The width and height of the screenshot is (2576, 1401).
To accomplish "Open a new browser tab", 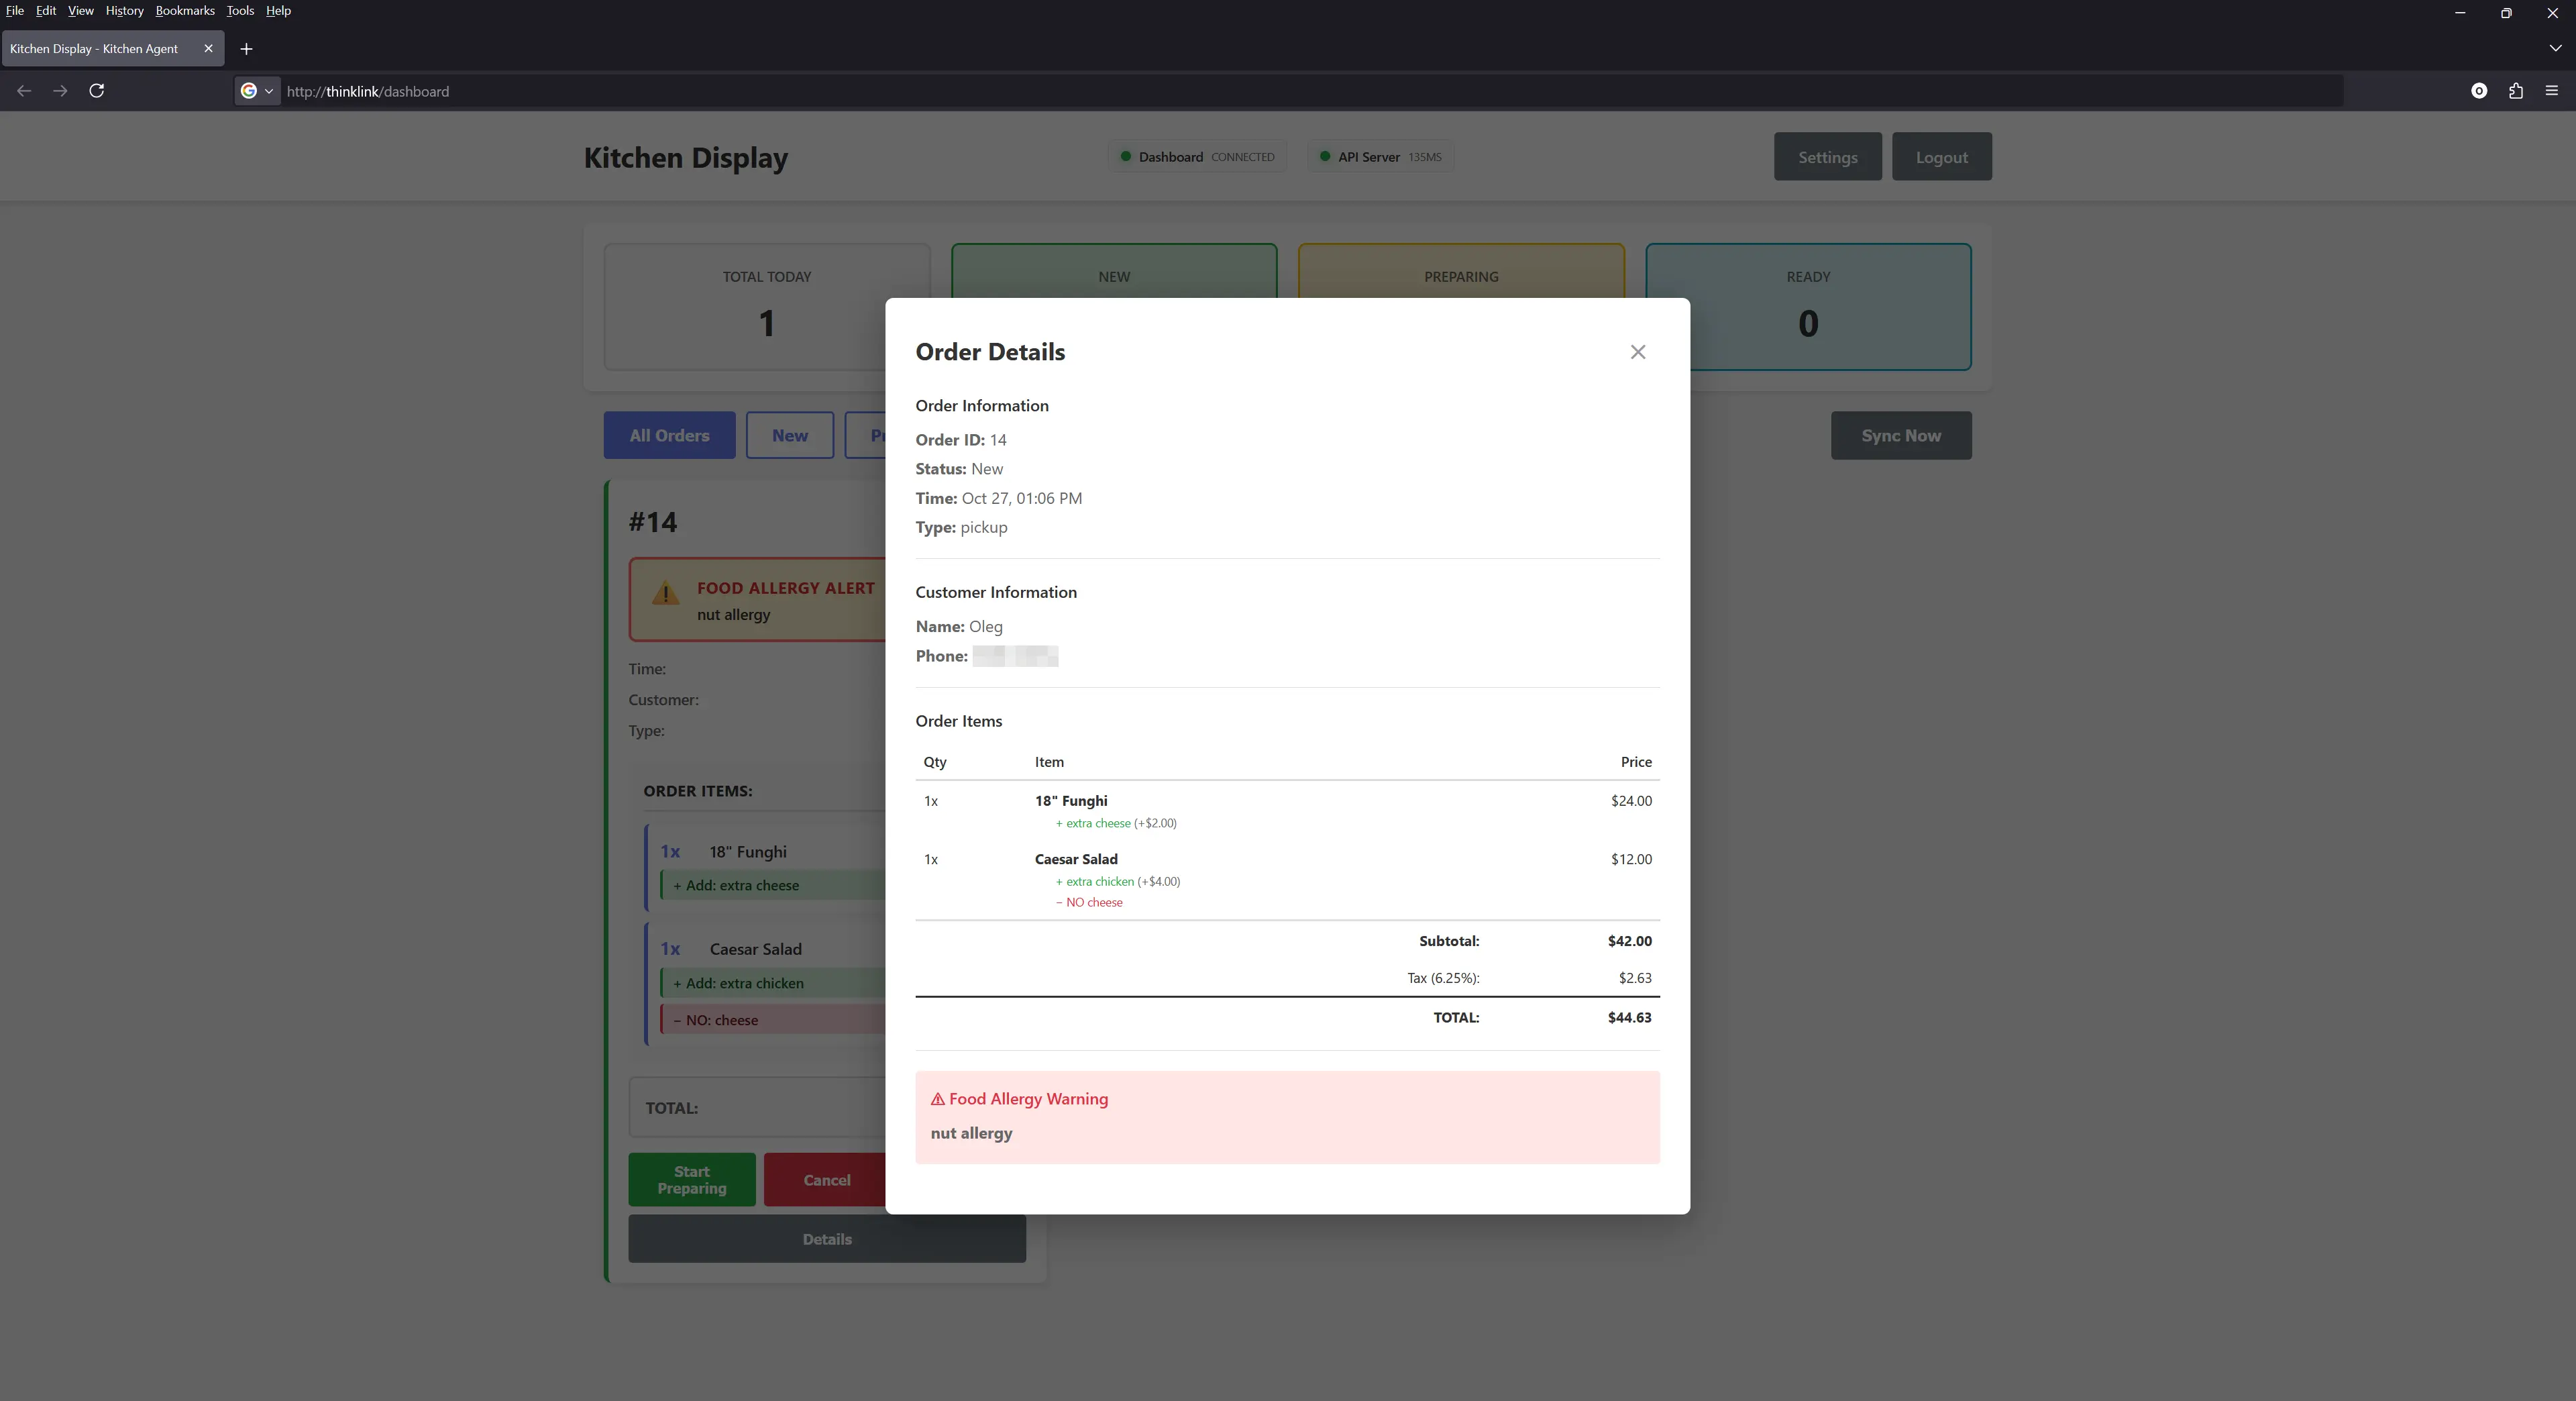I will [x=246, y=48].
